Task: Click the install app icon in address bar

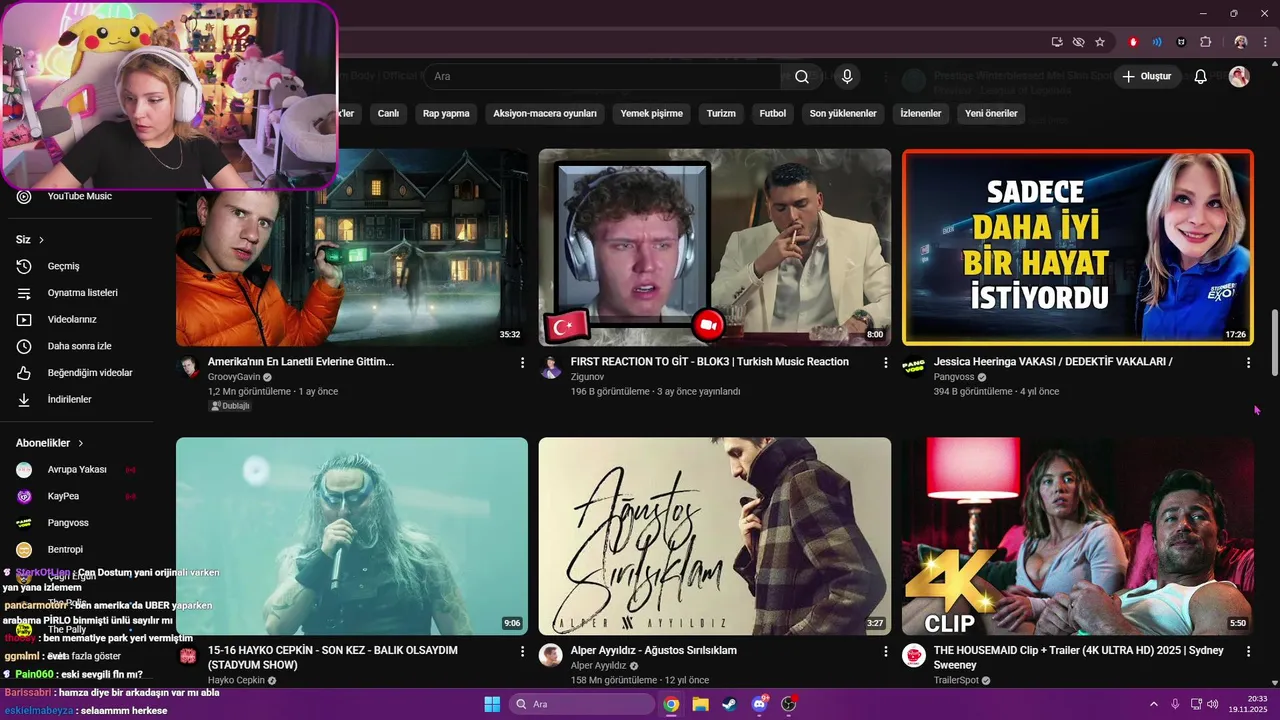Action: coord(1057,42)
